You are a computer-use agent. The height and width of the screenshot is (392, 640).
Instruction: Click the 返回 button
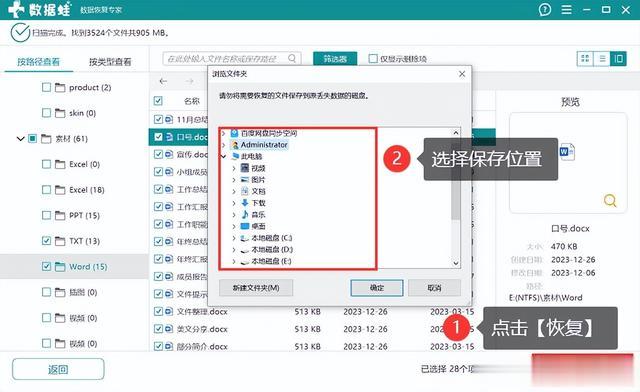pyautogui.click(x=58, y=369)
